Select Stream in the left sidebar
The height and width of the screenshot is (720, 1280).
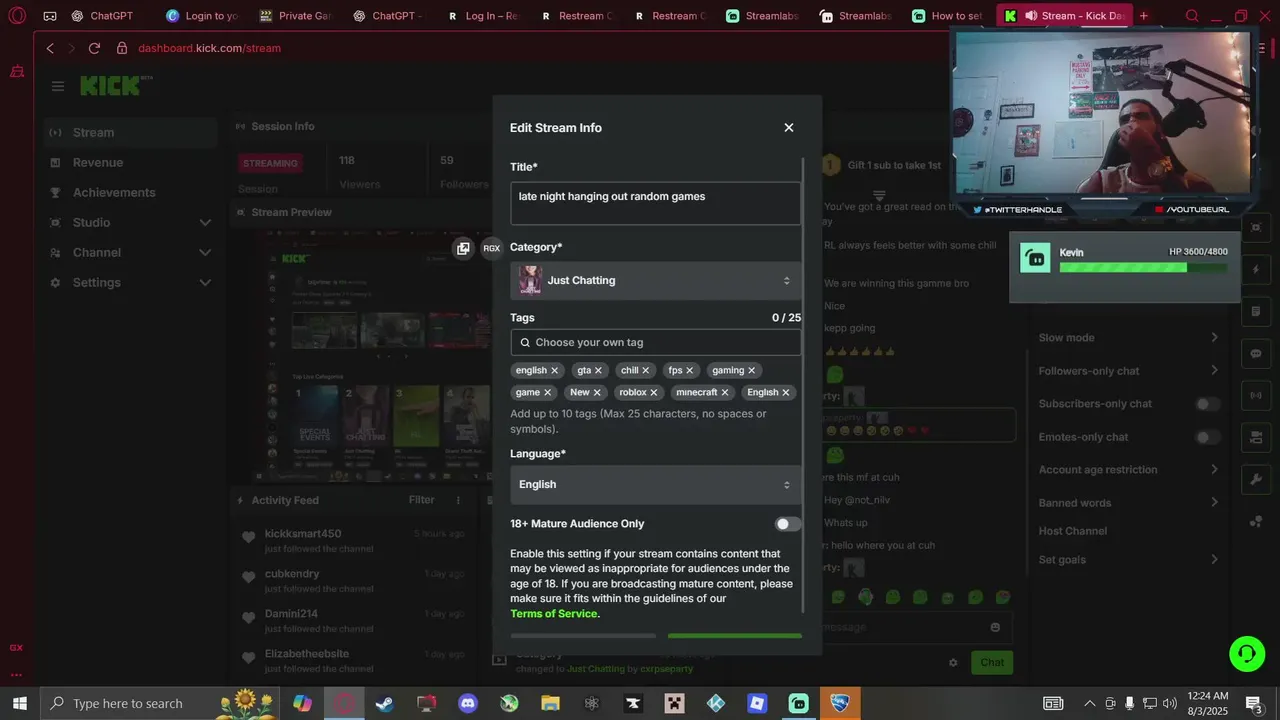pos(131,133)
